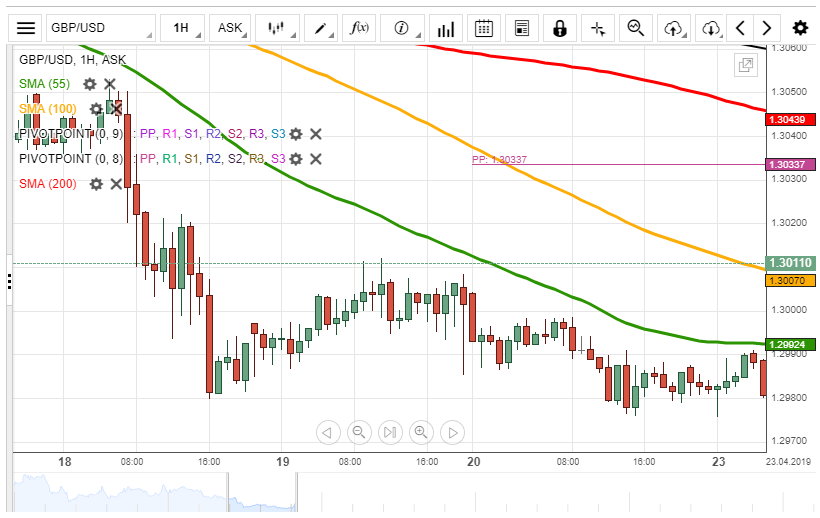The height and width of the screenshot is (518, 820).
Task: Click the green 1.30110 current price label
Action: pyautogui.click(x=790, y=263)
